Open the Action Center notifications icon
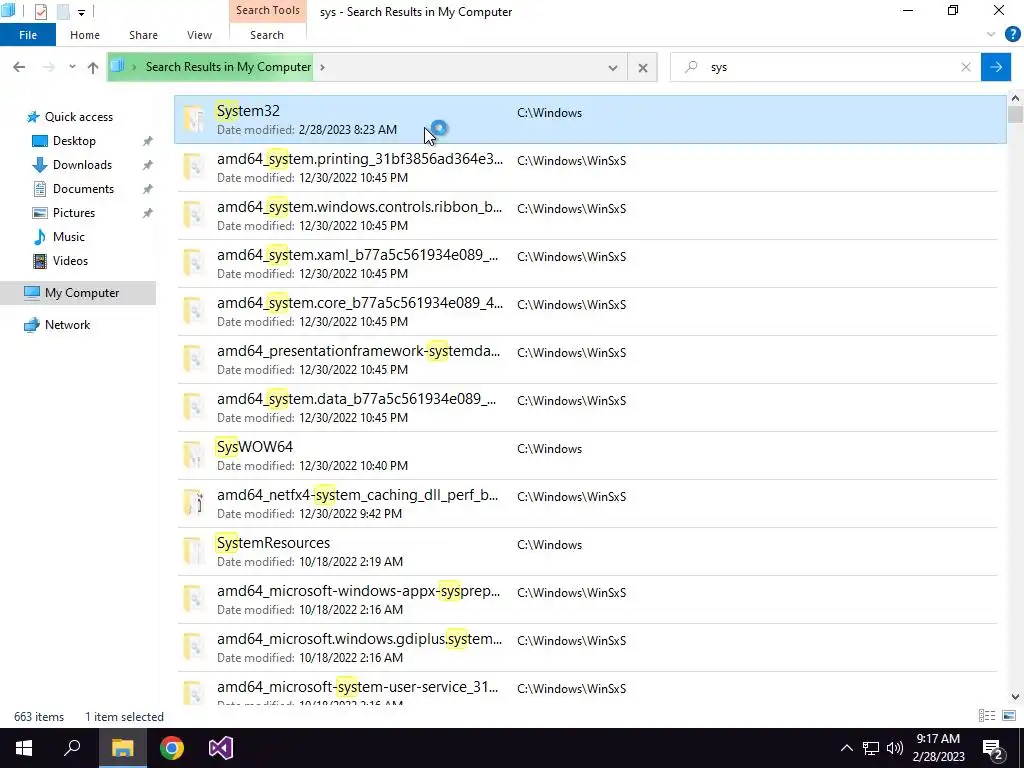 [x=992, y=749]
